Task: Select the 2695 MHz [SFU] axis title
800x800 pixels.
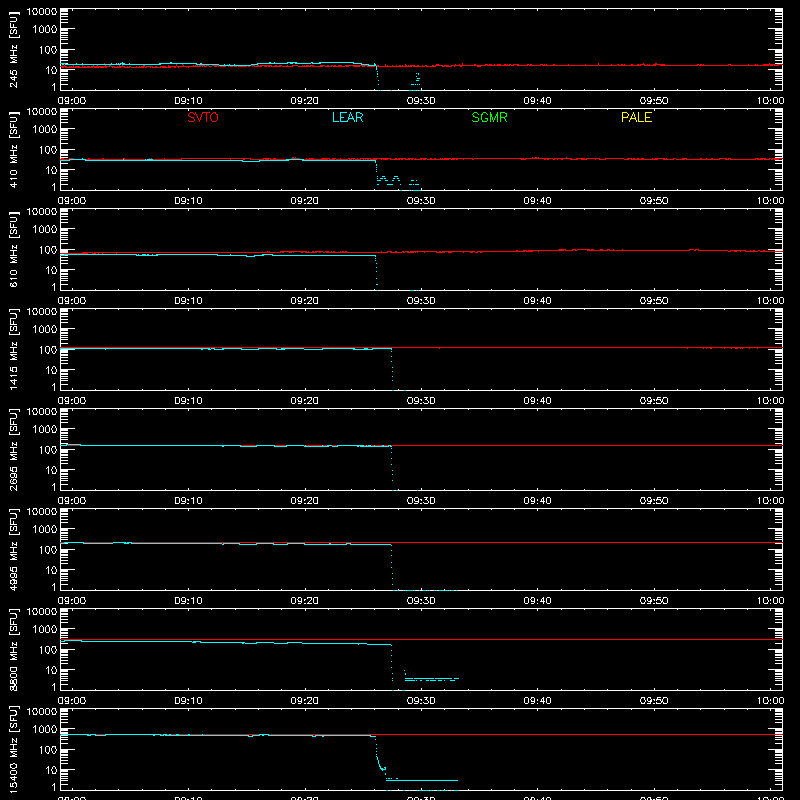Action: click(14, 449)
